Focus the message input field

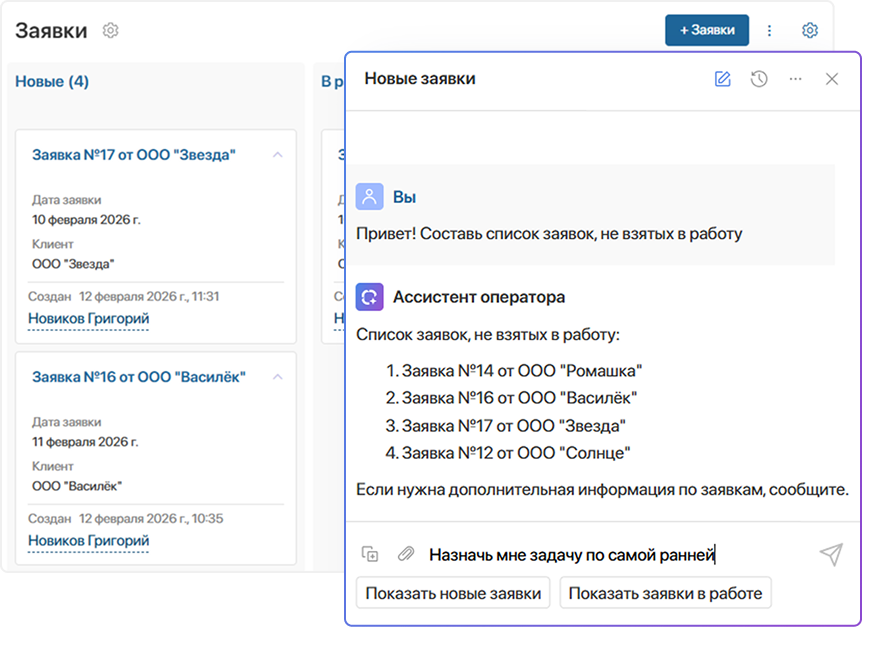617,555
